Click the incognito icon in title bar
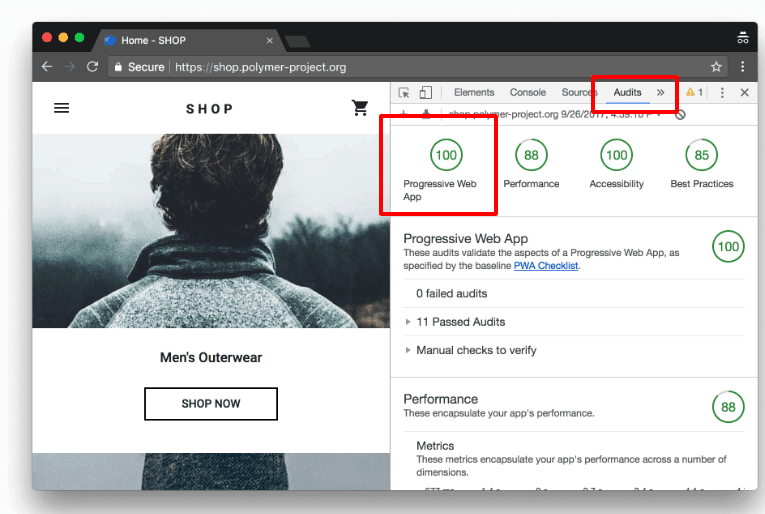The image size is (765, 514). point(743,38)
